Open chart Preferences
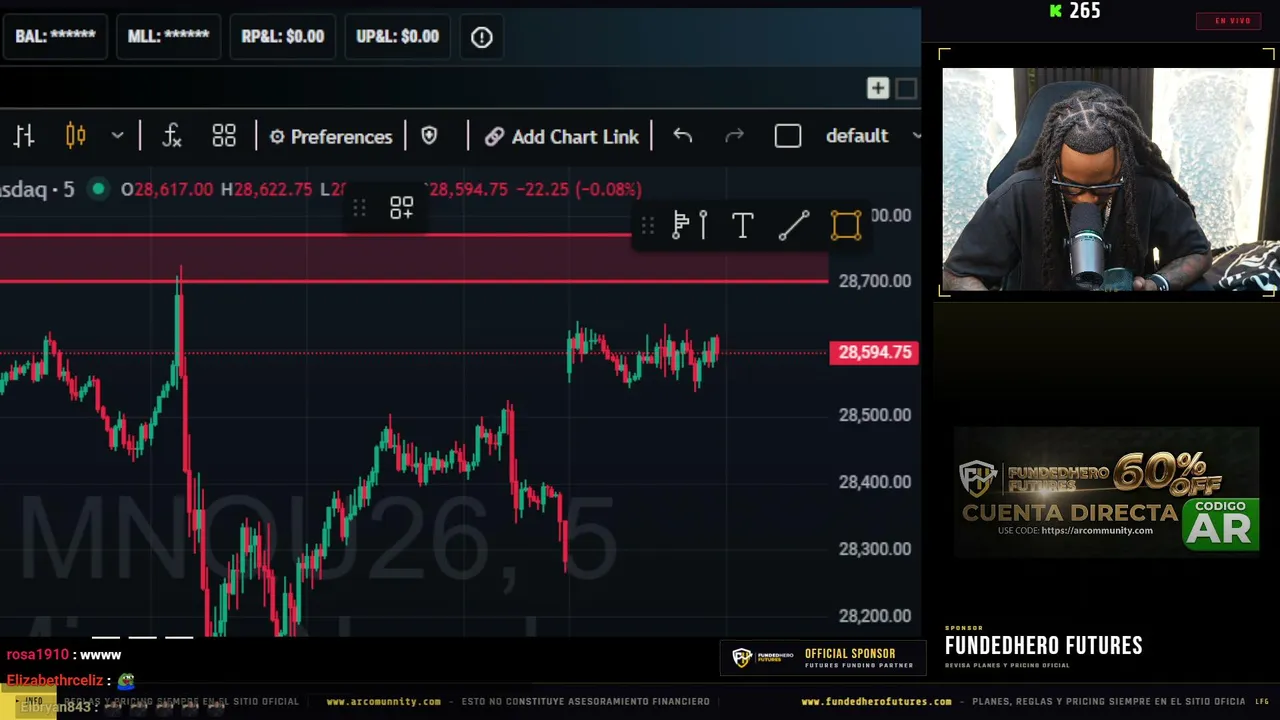Image resolution: width=1280 pixels, height=720 pixels. (x=331, y=136)
